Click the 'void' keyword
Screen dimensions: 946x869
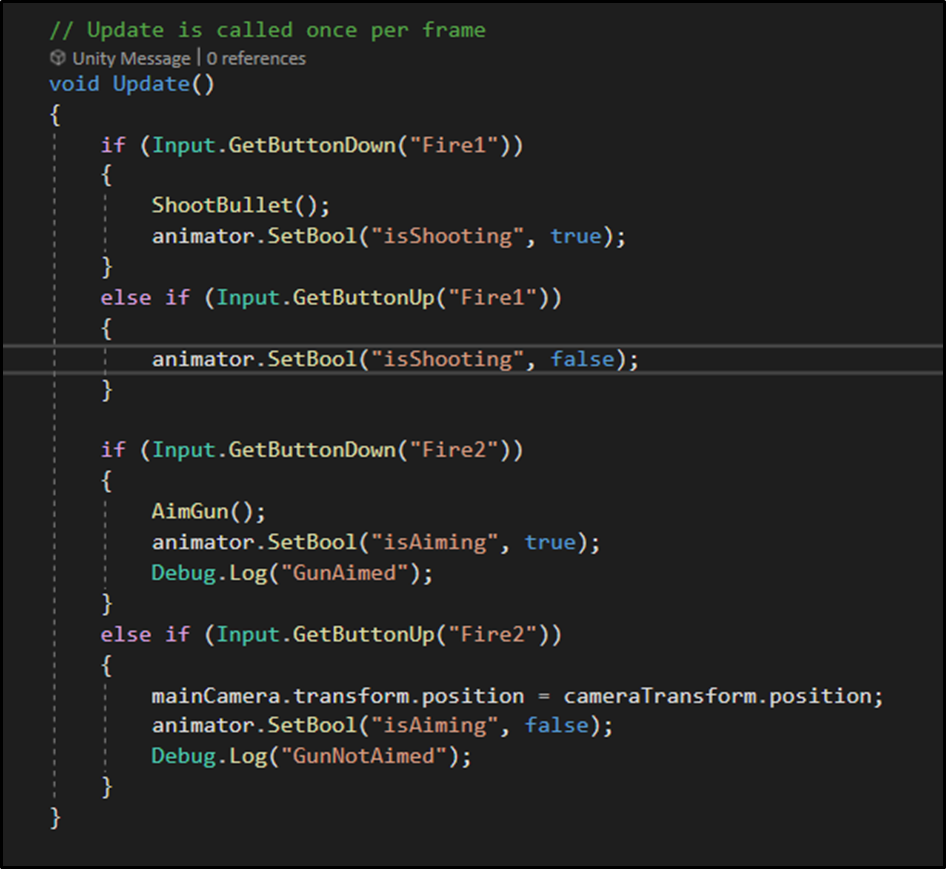[x=74, y=84]
